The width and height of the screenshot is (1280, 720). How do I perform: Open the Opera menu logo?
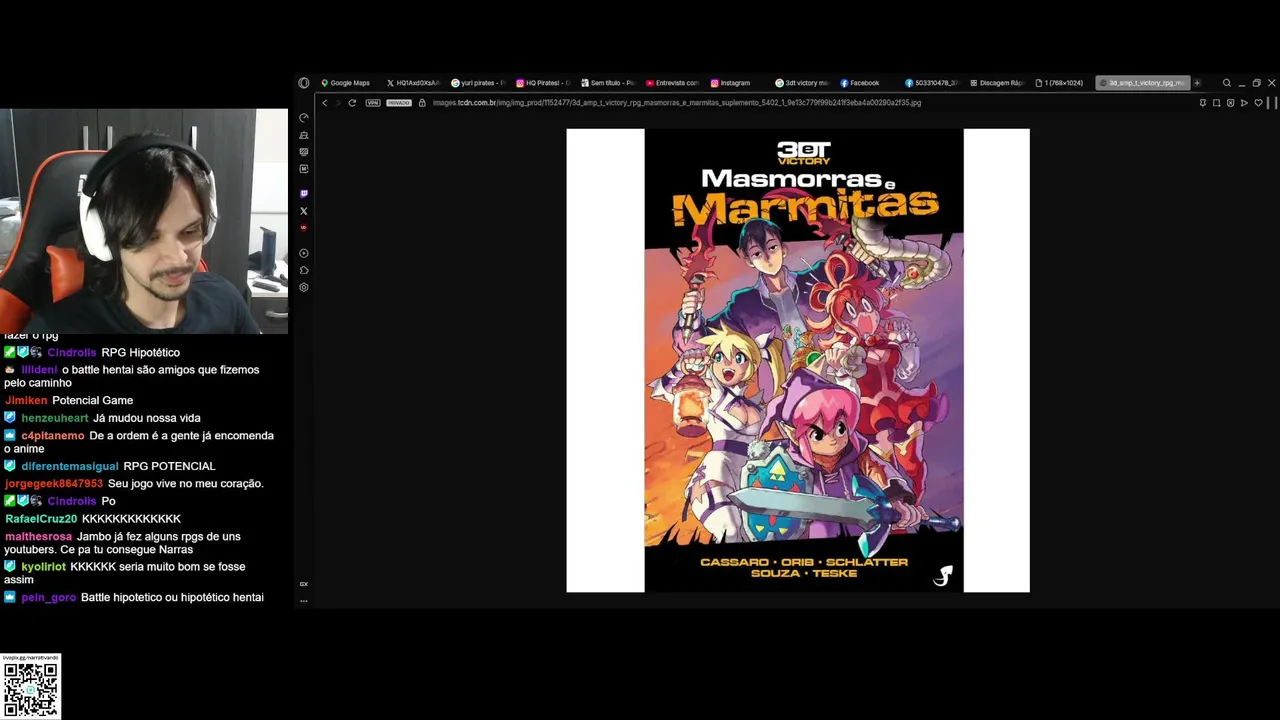coord(304,83)
